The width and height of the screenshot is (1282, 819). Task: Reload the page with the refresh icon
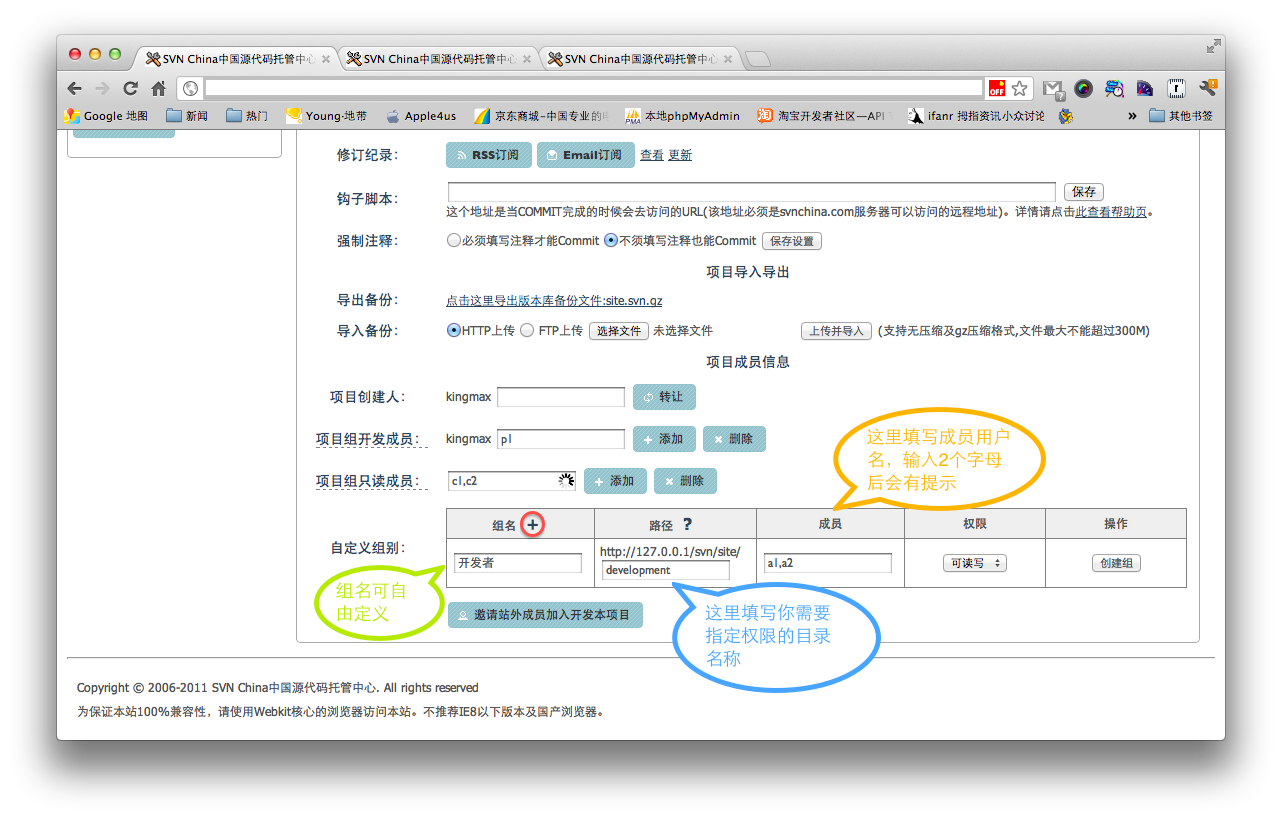[130, 88]
